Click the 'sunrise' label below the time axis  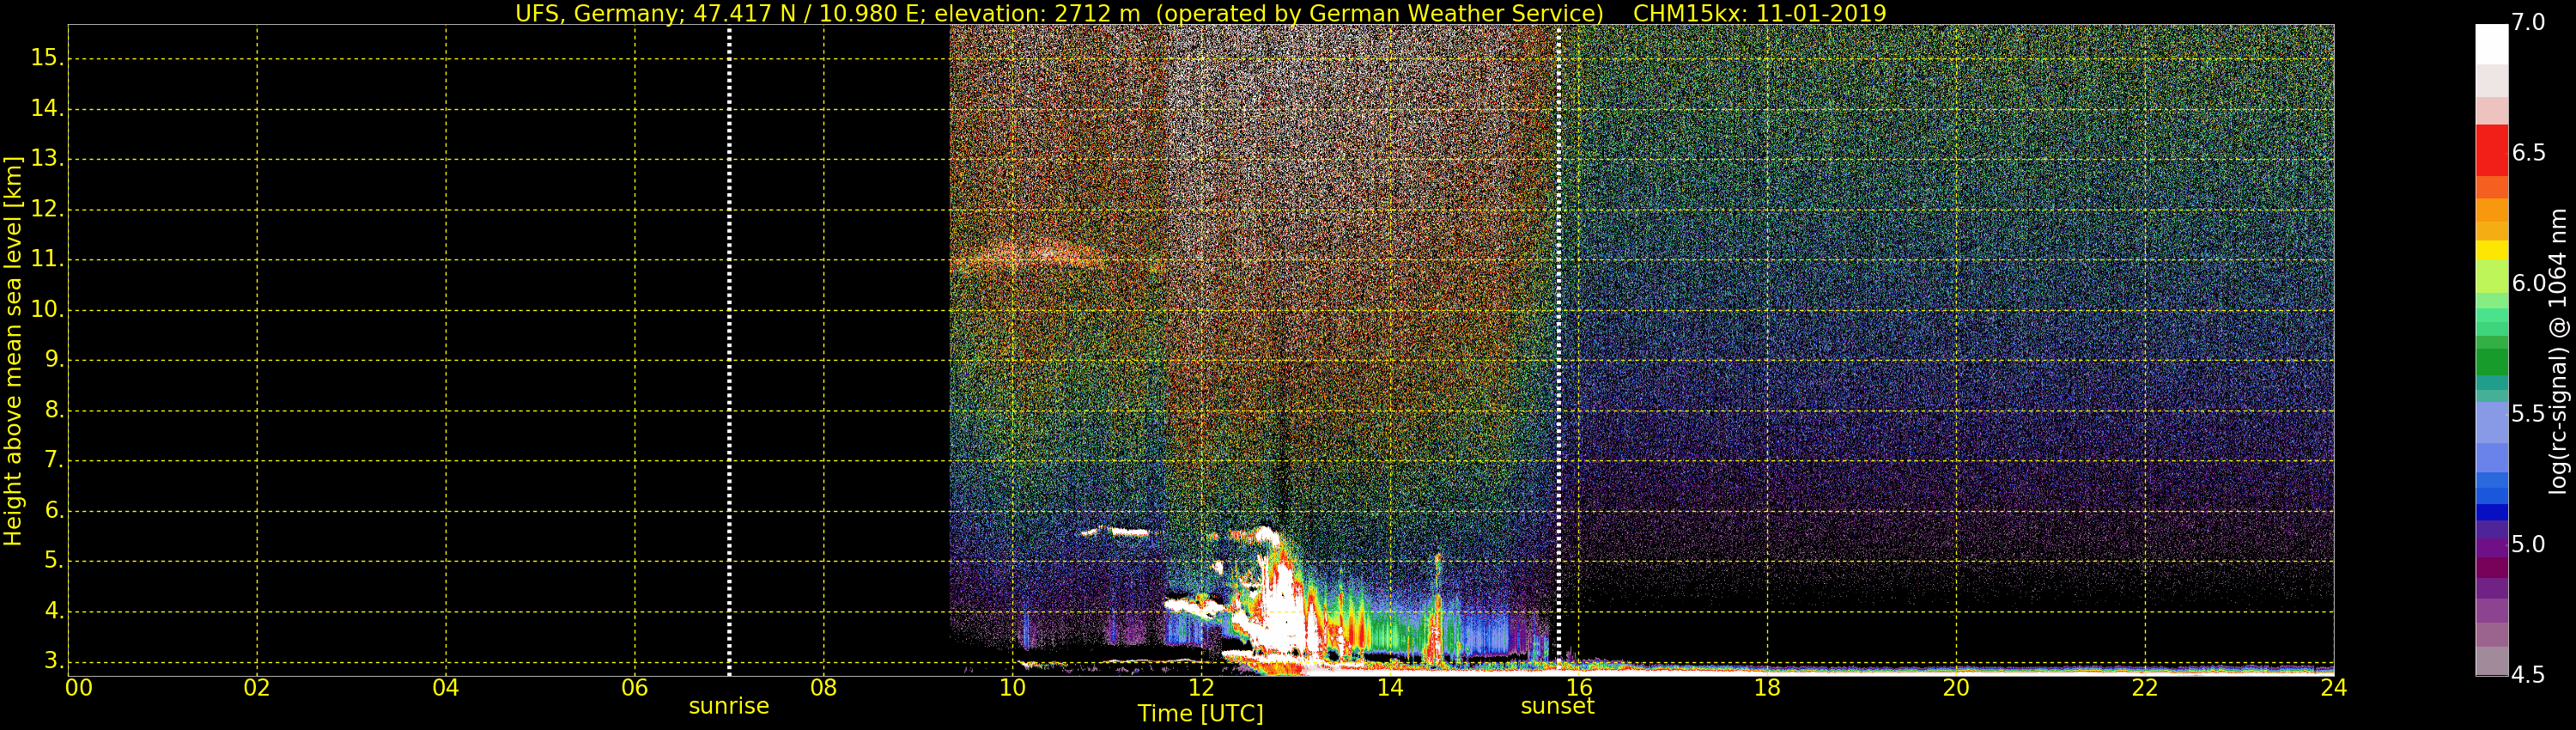tap(729, 706)
